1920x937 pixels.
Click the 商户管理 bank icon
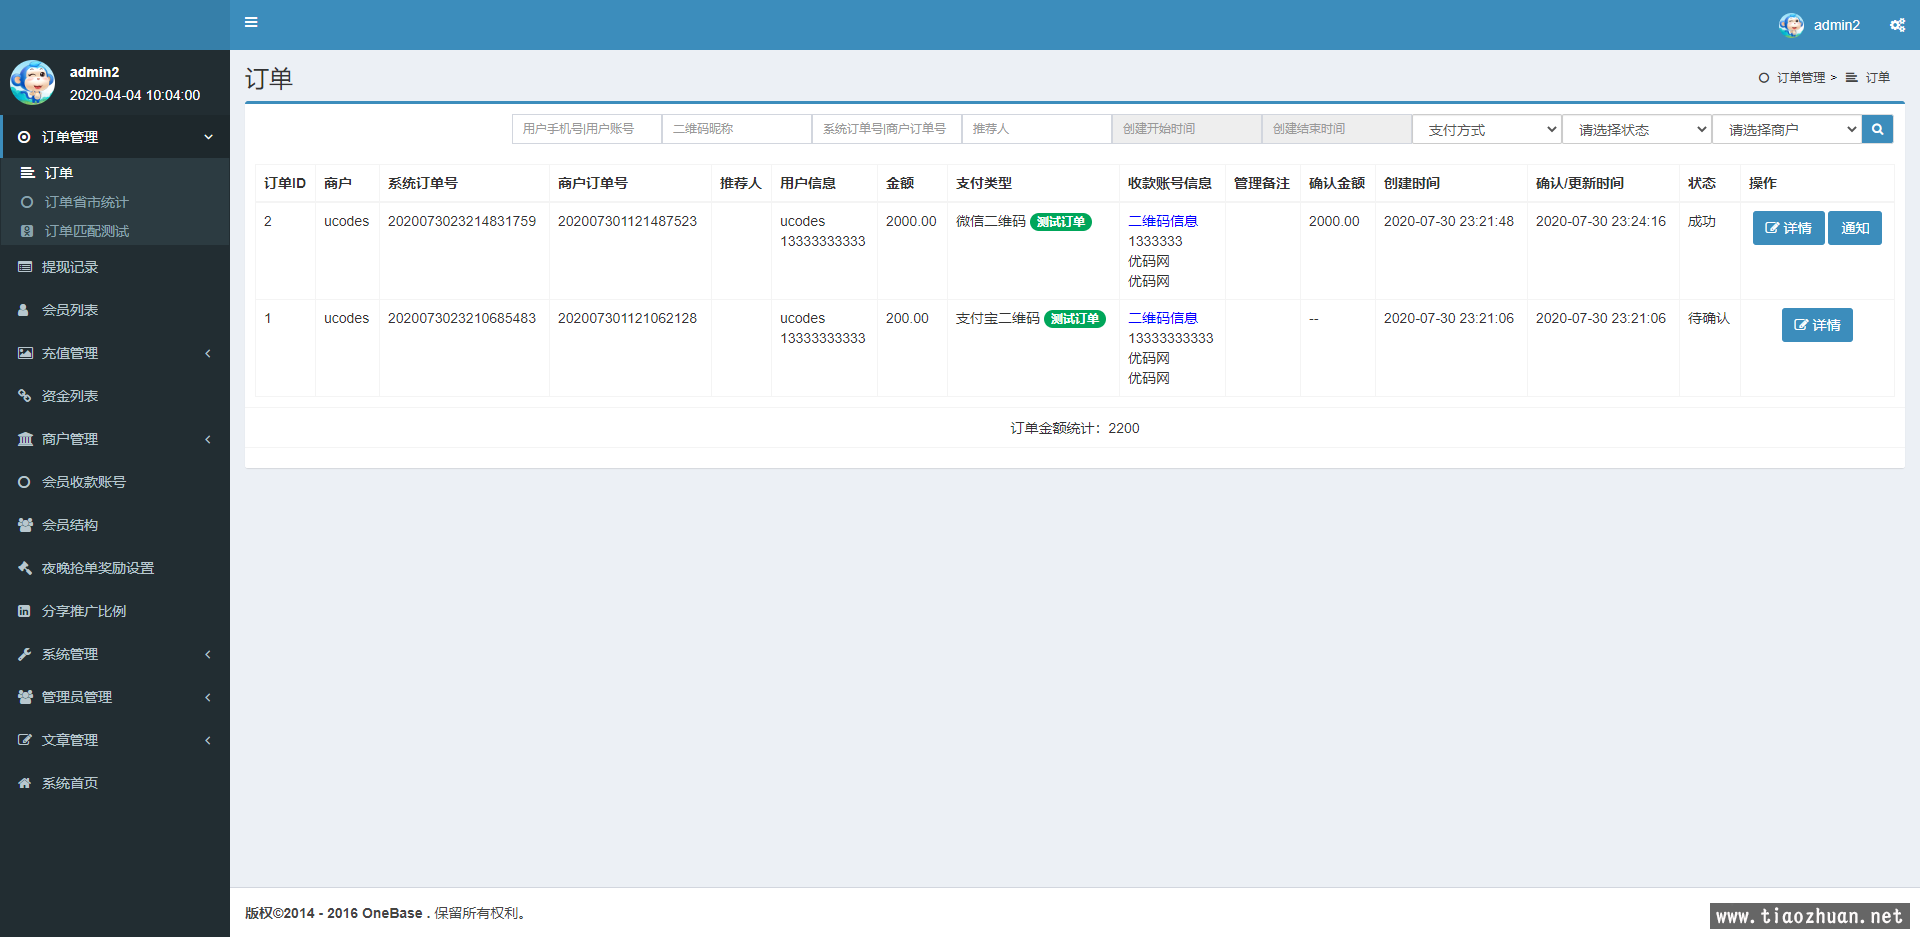tap(25, 439)
